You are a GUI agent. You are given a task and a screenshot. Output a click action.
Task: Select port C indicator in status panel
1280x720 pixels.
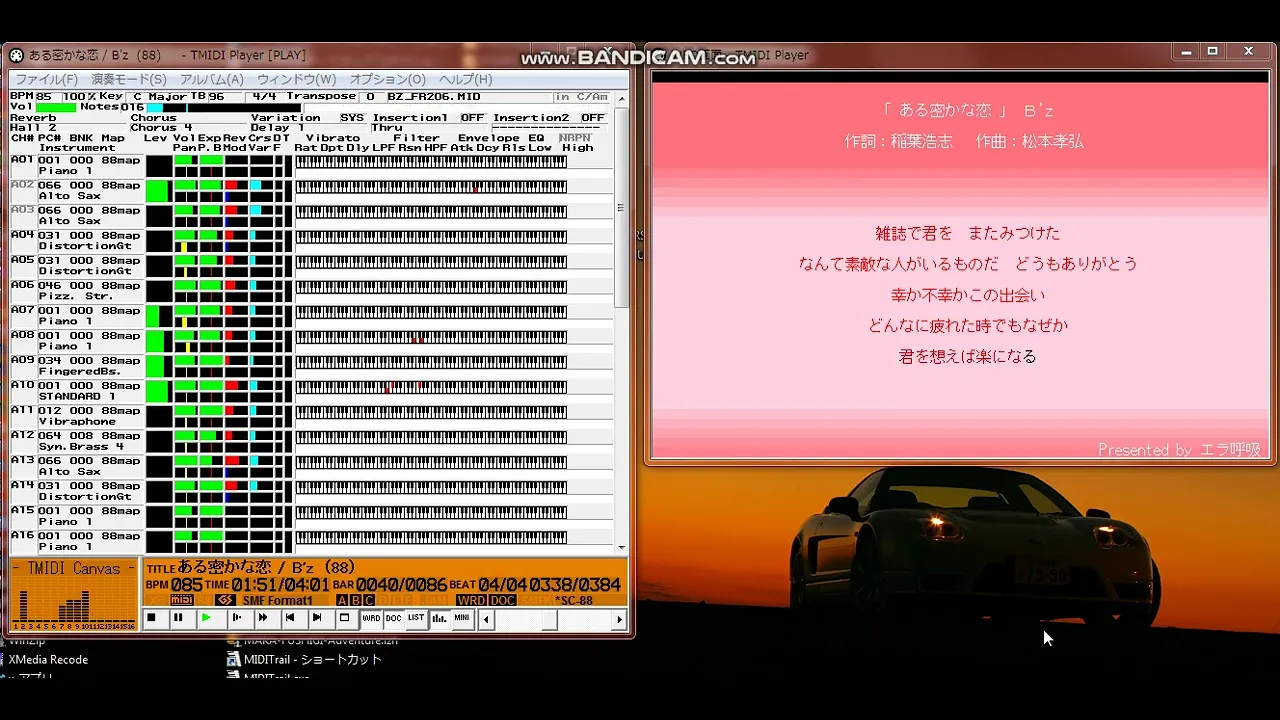tap(368, 600)
